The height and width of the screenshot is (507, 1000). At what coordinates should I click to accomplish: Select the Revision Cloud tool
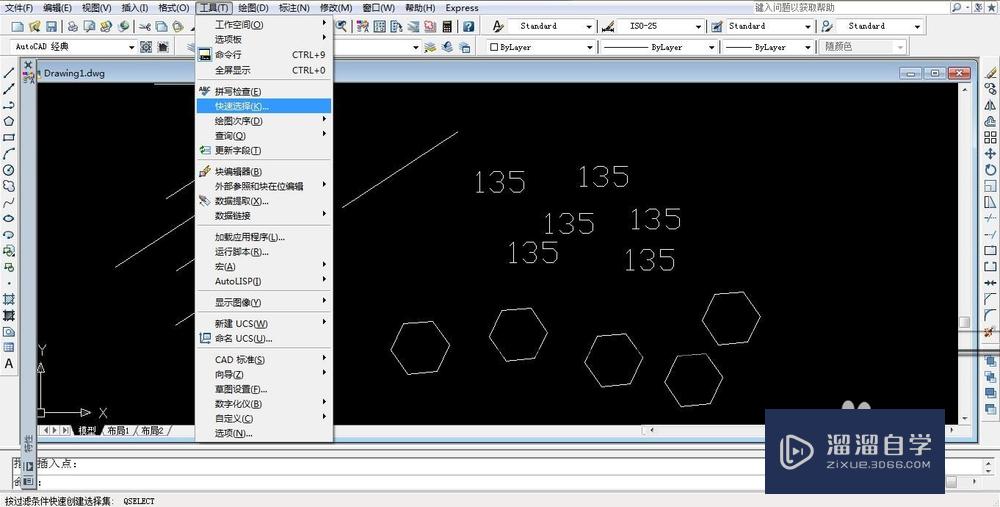point(8,186)
